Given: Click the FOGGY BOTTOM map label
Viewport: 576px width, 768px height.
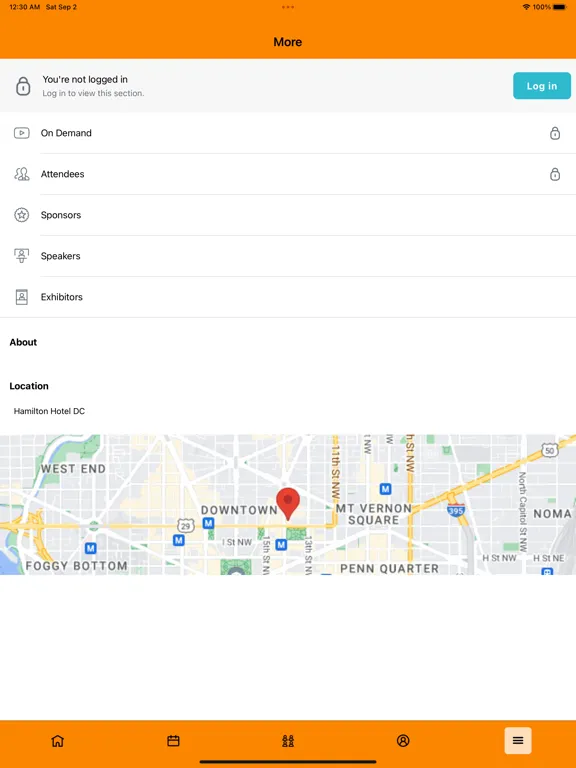Looking at the screenshot, I should tap(76, 566).
